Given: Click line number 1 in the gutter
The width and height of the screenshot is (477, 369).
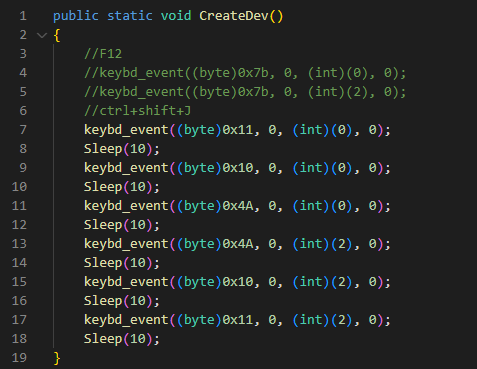Looking at the screenshot, I should 23,16.
